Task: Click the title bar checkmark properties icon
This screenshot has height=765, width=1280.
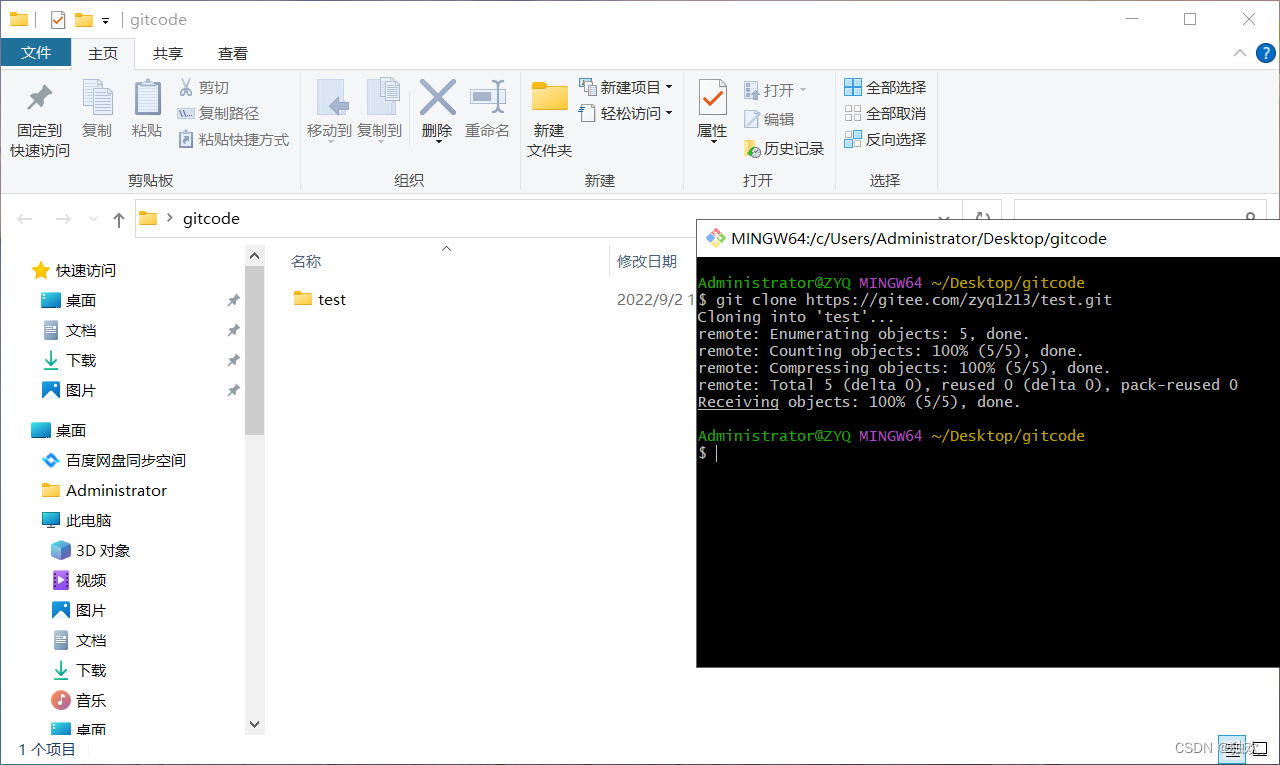Action: 58,20
